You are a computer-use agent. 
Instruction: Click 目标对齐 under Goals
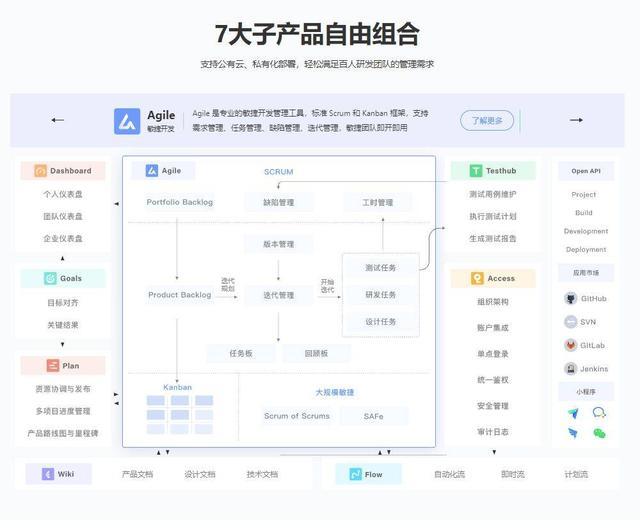pos(63,302)
